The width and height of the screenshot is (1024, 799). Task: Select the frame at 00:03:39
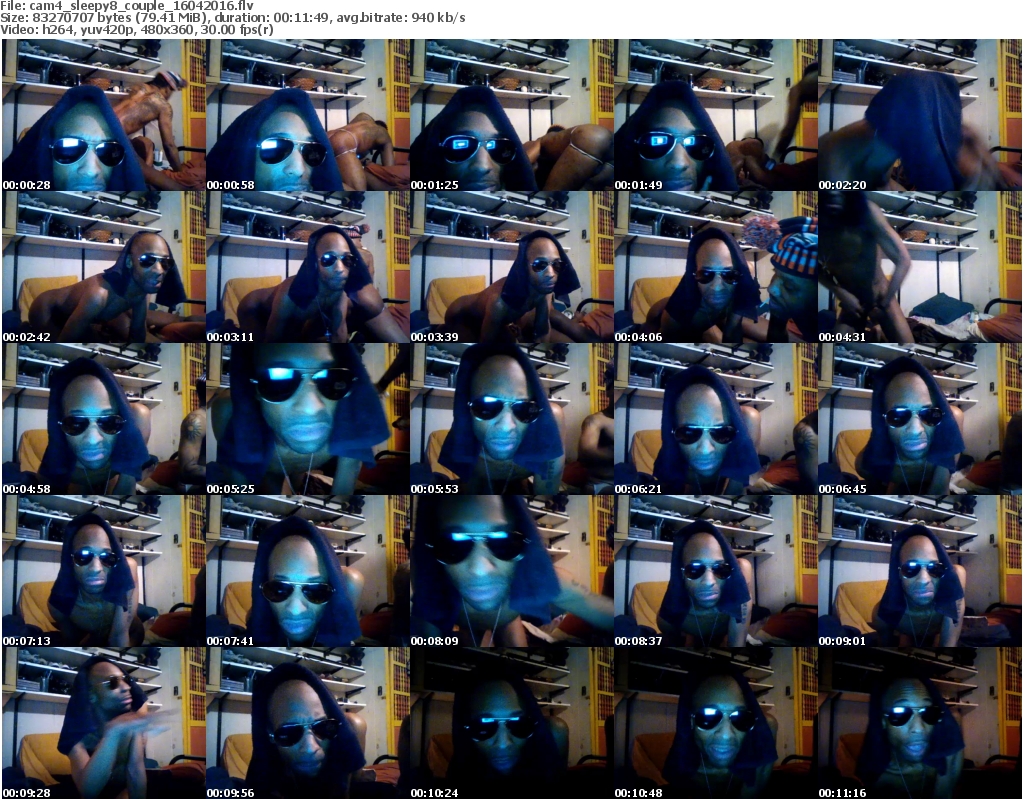coord(511,267)
